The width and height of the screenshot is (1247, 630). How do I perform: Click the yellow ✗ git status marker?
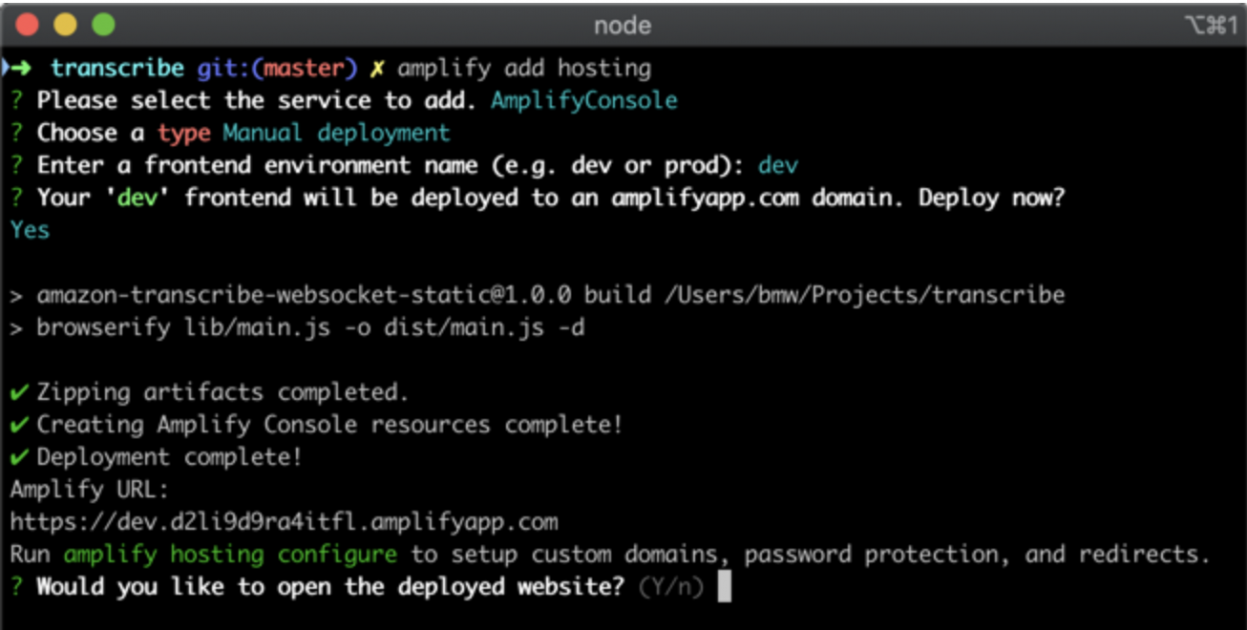376,68
